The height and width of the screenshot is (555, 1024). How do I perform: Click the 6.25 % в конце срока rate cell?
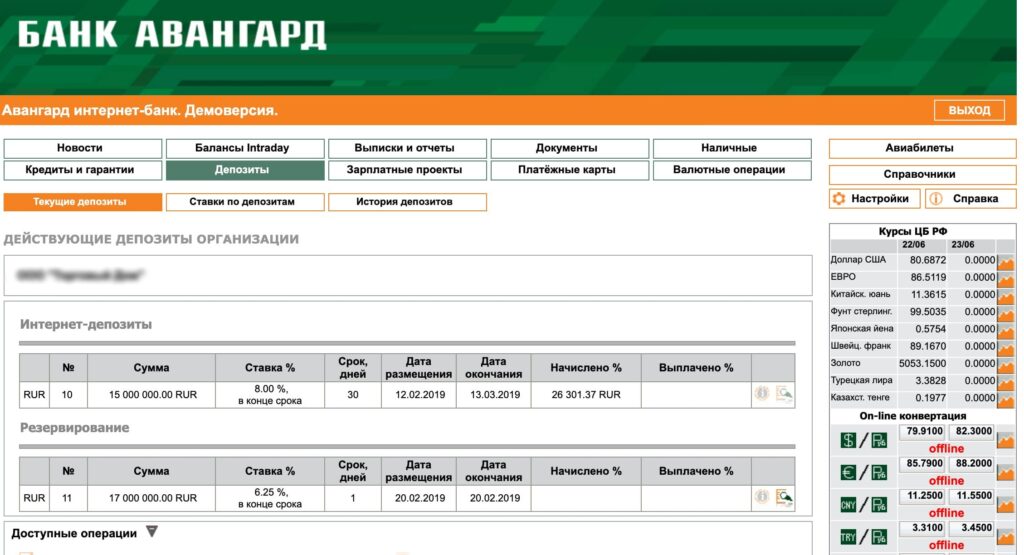pyautogui.click(x=270, y=498)
